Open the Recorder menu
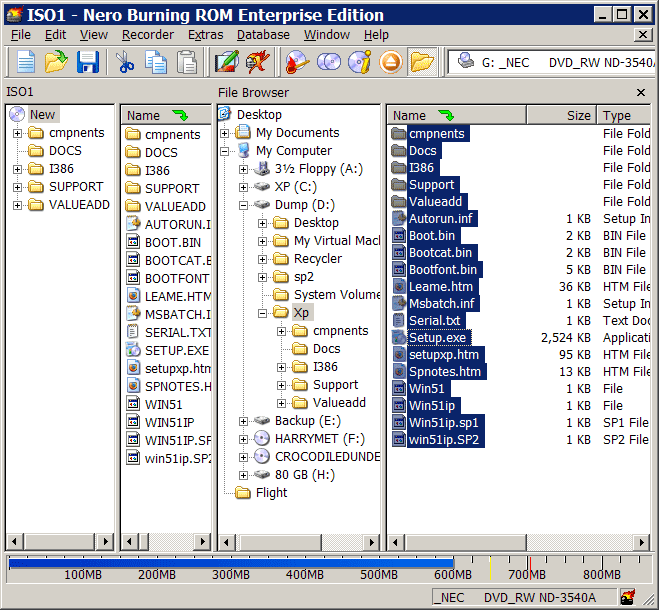This screenshot has width=659, height=610. pos(148,35)
